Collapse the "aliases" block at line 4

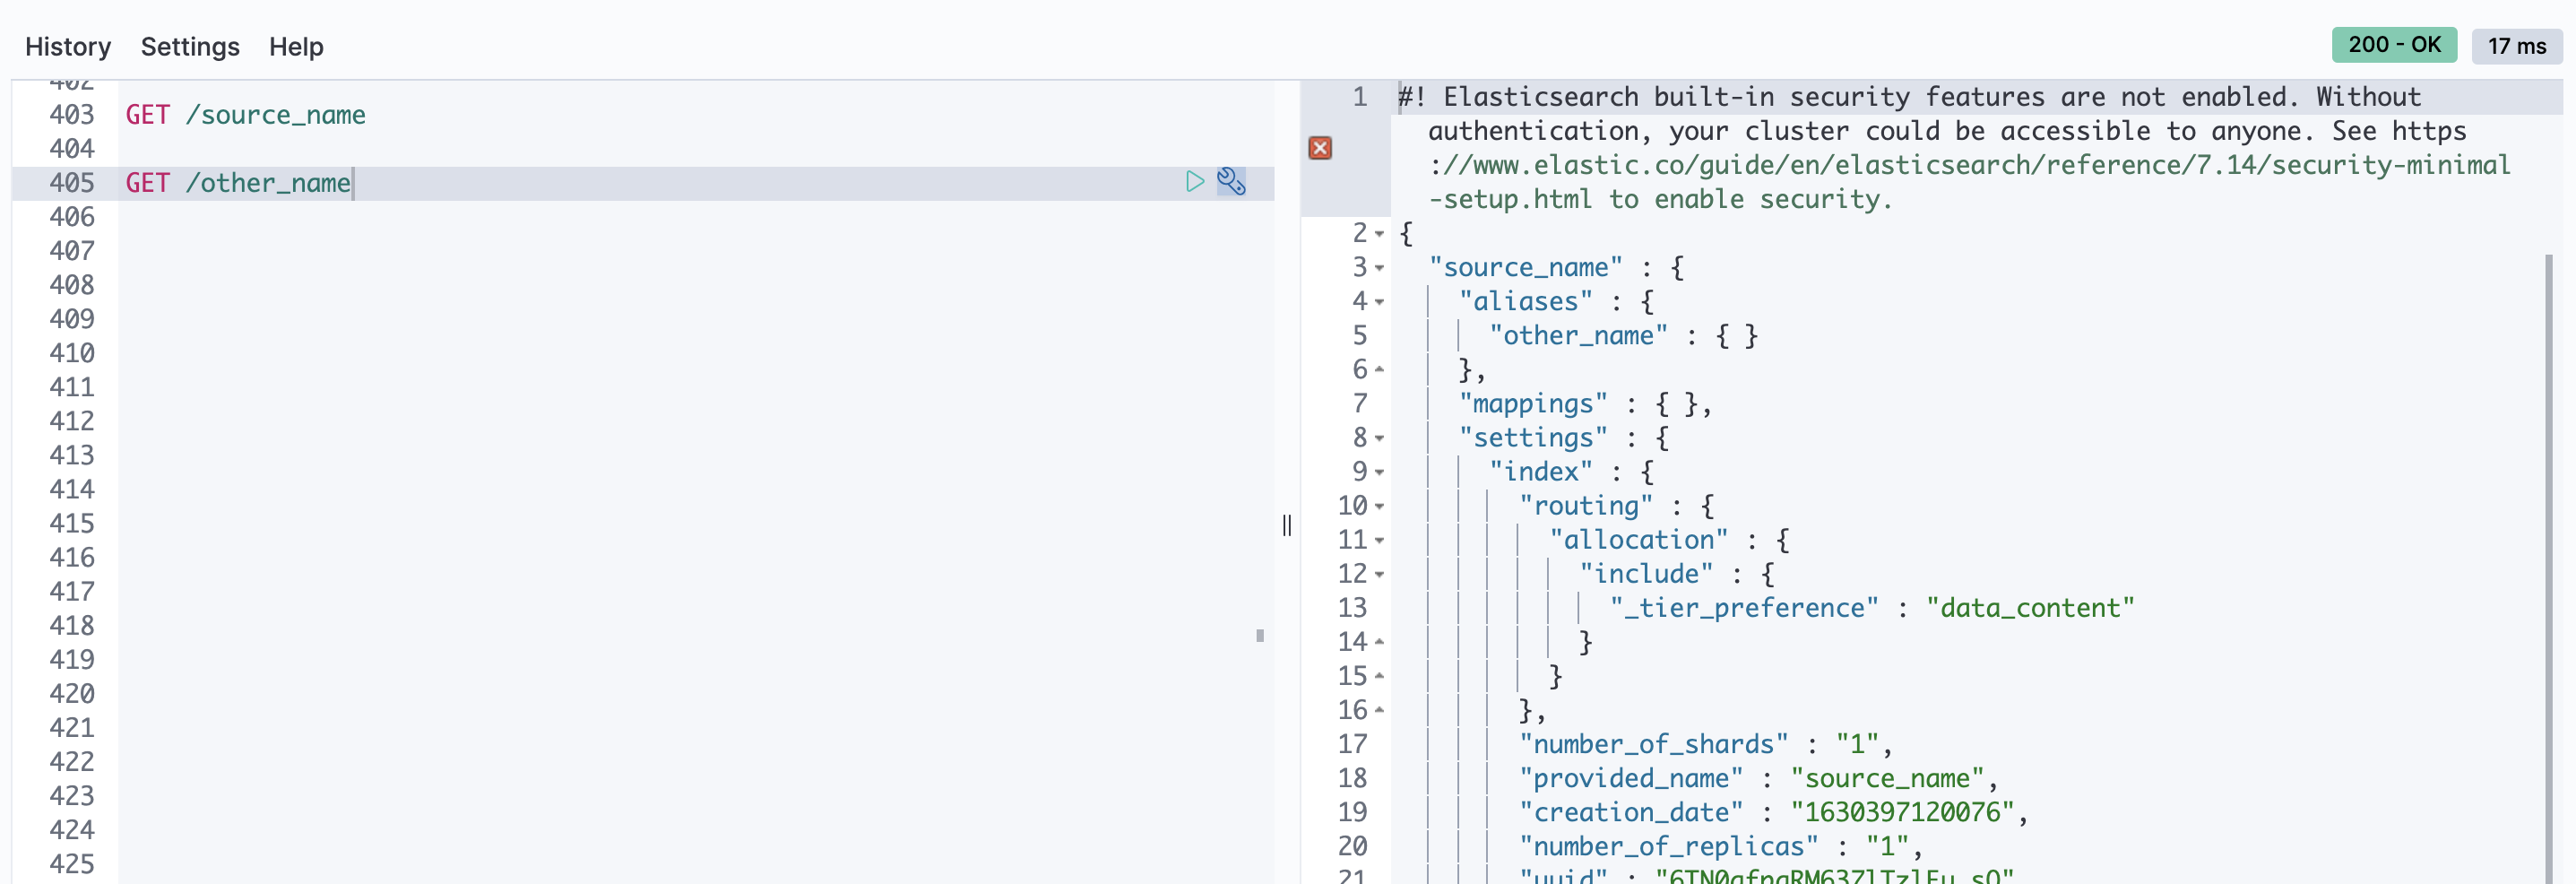point(1380,302)
